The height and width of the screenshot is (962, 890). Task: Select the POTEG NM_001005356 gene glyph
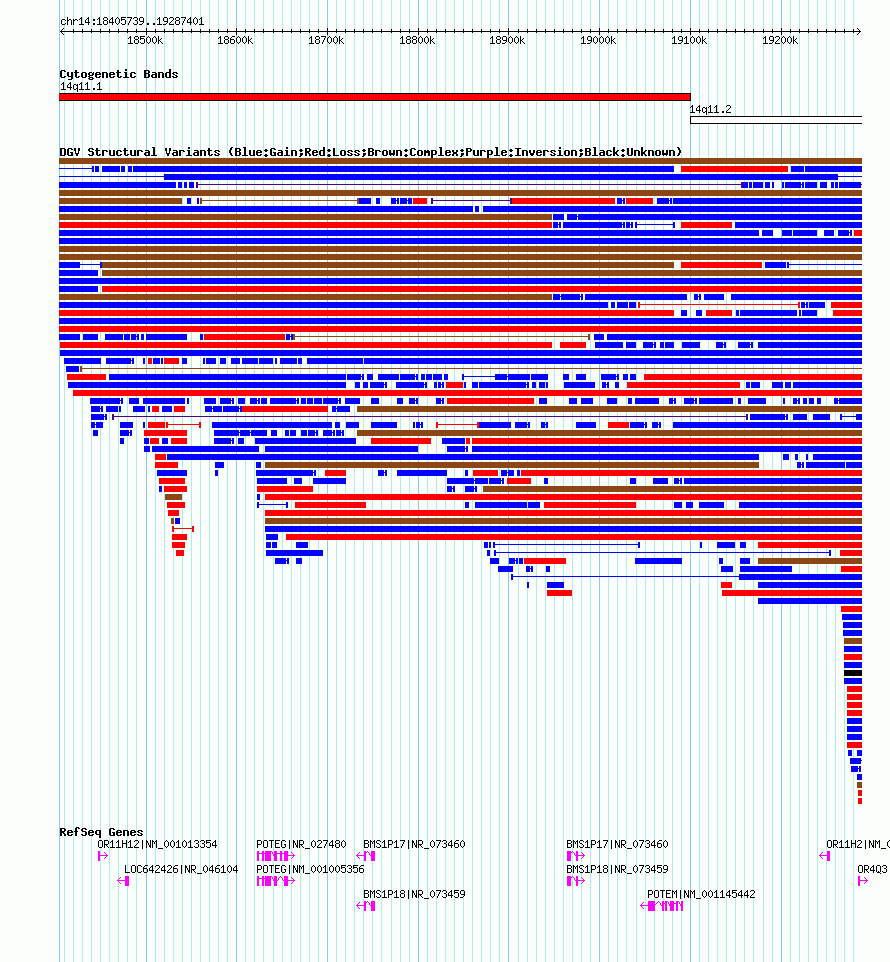click(275, 881)
